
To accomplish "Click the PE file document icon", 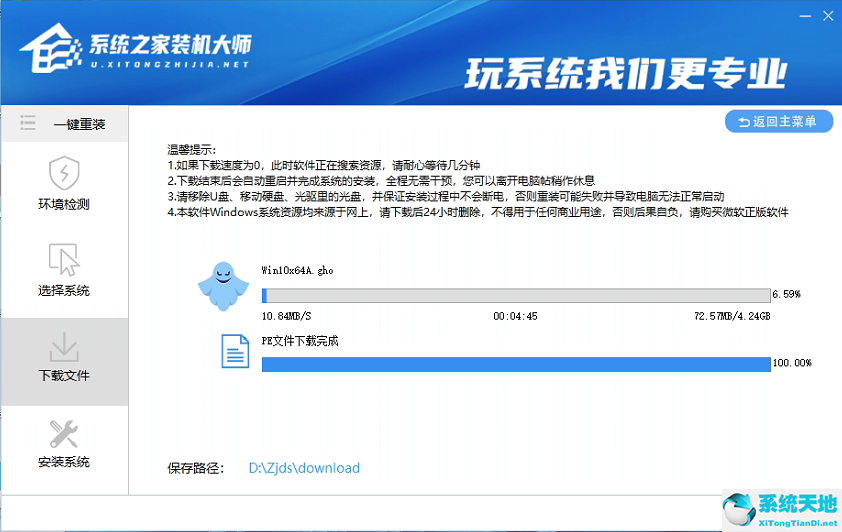I will pos(235,351).
